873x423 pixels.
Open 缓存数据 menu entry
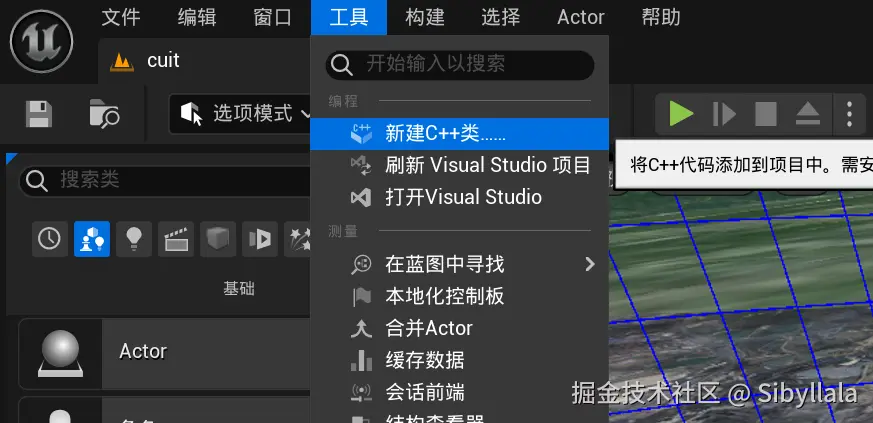coord(459,360)
